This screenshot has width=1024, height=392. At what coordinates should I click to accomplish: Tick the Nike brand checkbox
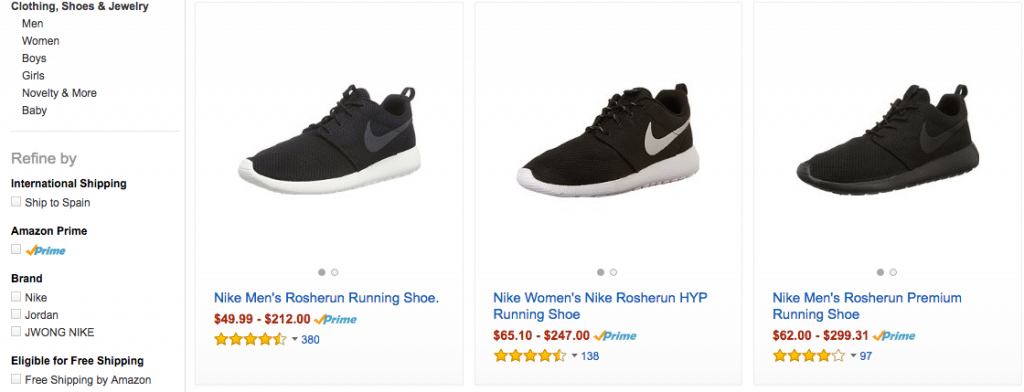(16, 297)
